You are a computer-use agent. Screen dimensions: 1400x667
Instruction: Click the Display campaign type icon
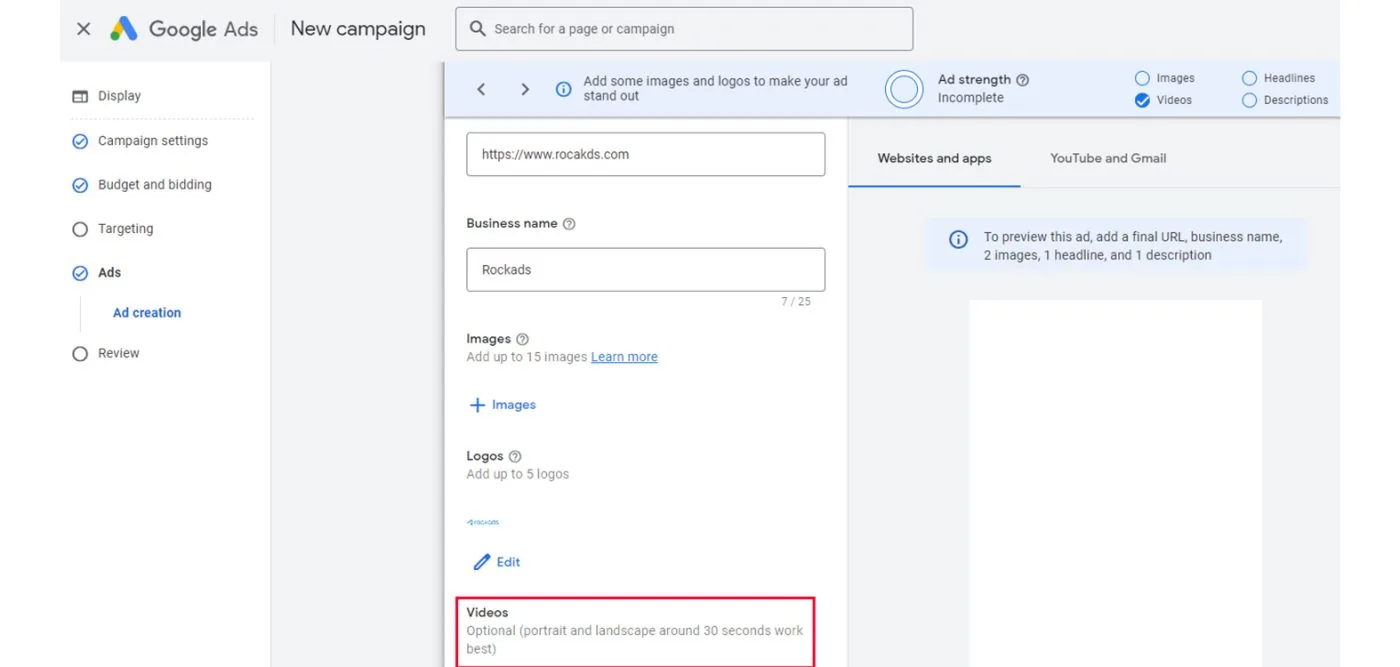[80, 96]
